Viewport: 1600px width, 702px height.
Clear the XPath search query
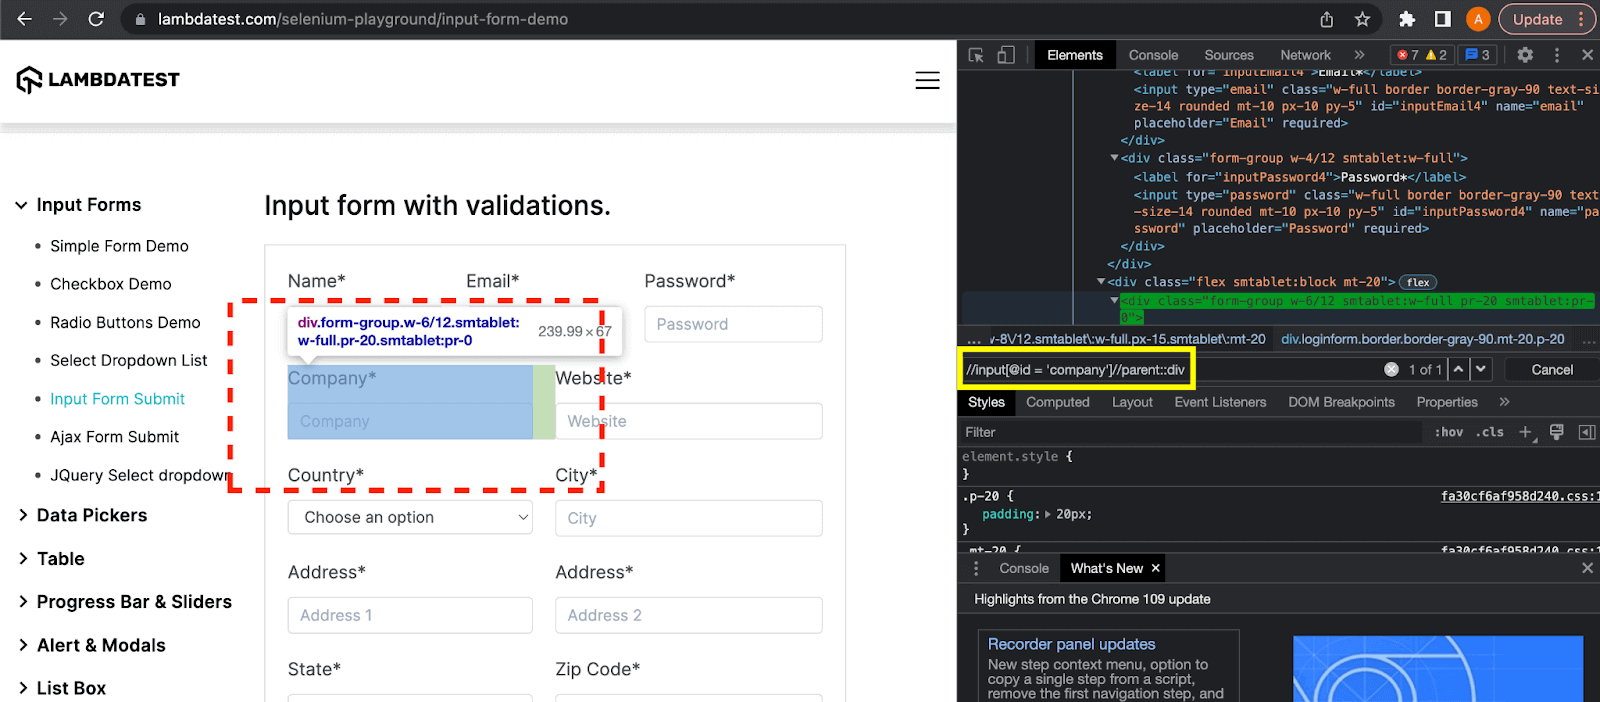[1391, 370]
